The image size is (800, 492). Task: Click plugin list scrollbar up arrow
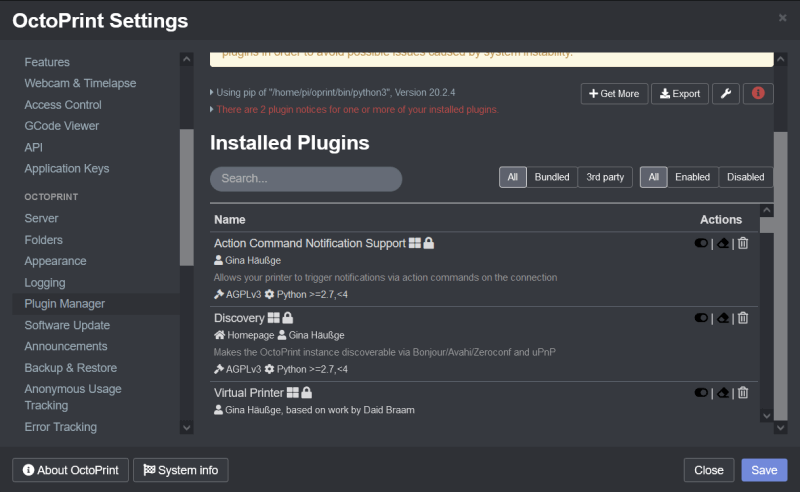coord(766,210)
